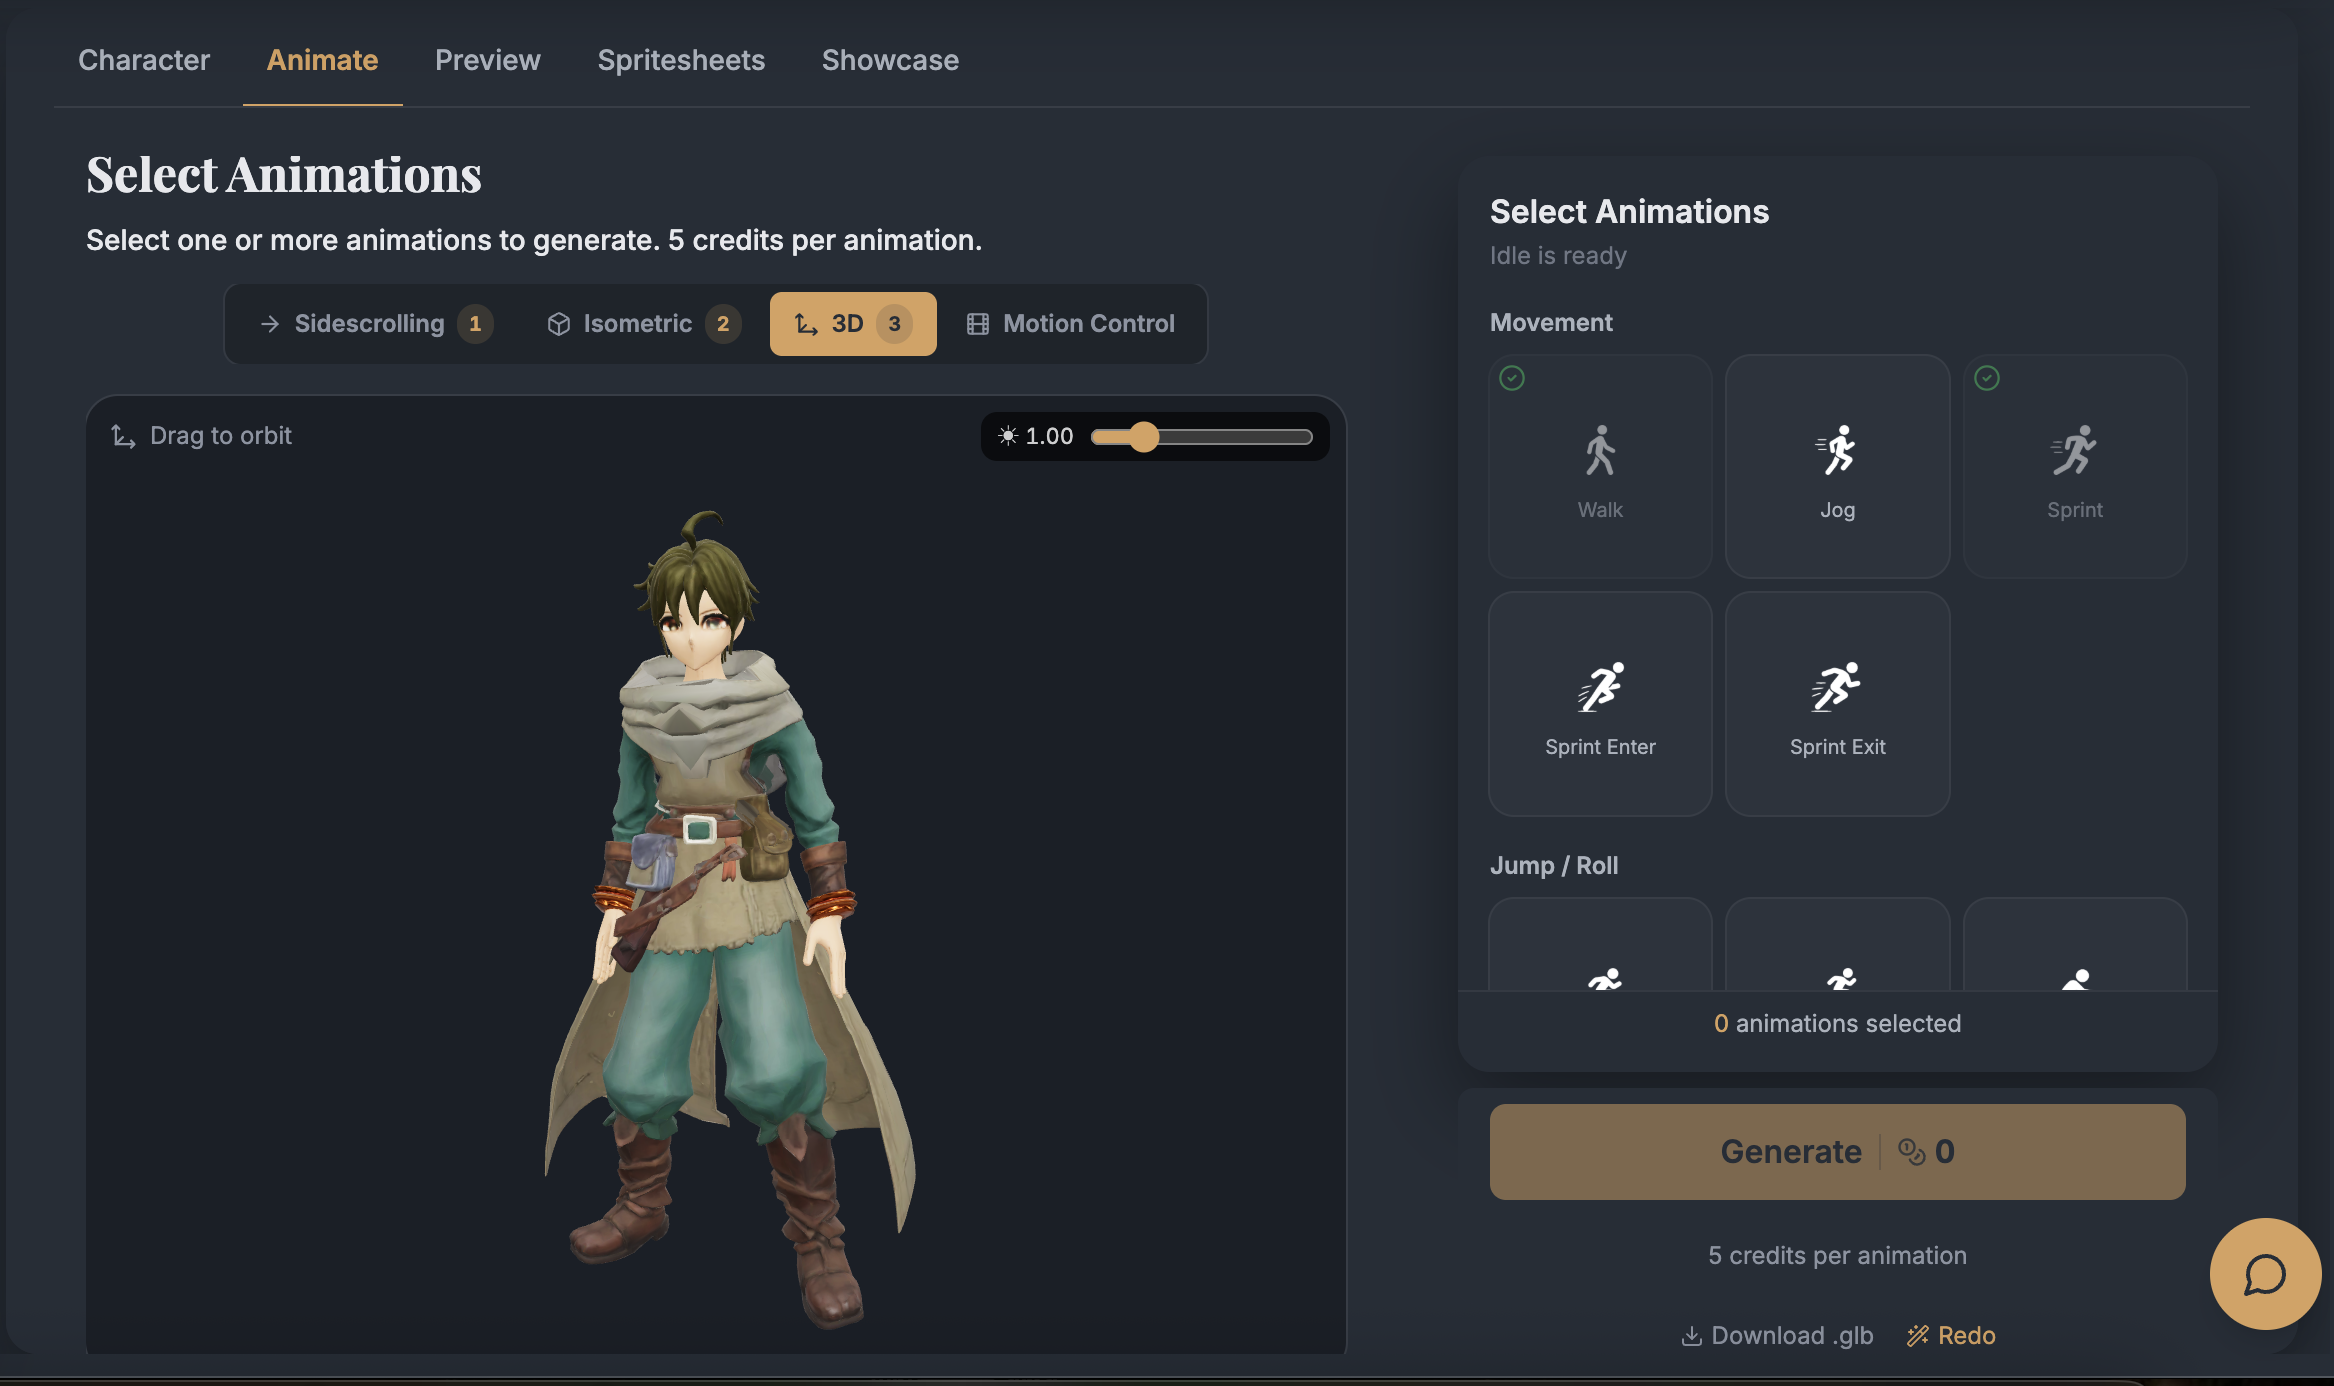Click the Generate button

[1837, 1152]
